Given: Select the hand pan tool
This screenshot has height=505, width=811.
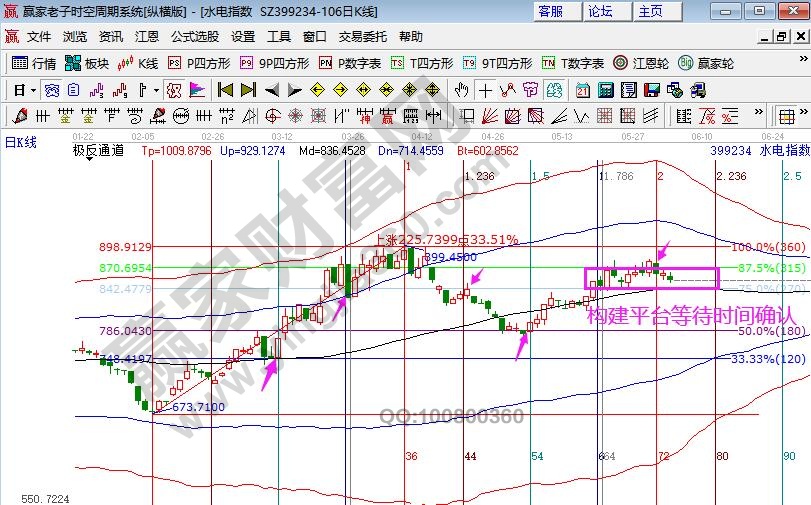Looking at the screenshot, I should [x=461, y=90].
